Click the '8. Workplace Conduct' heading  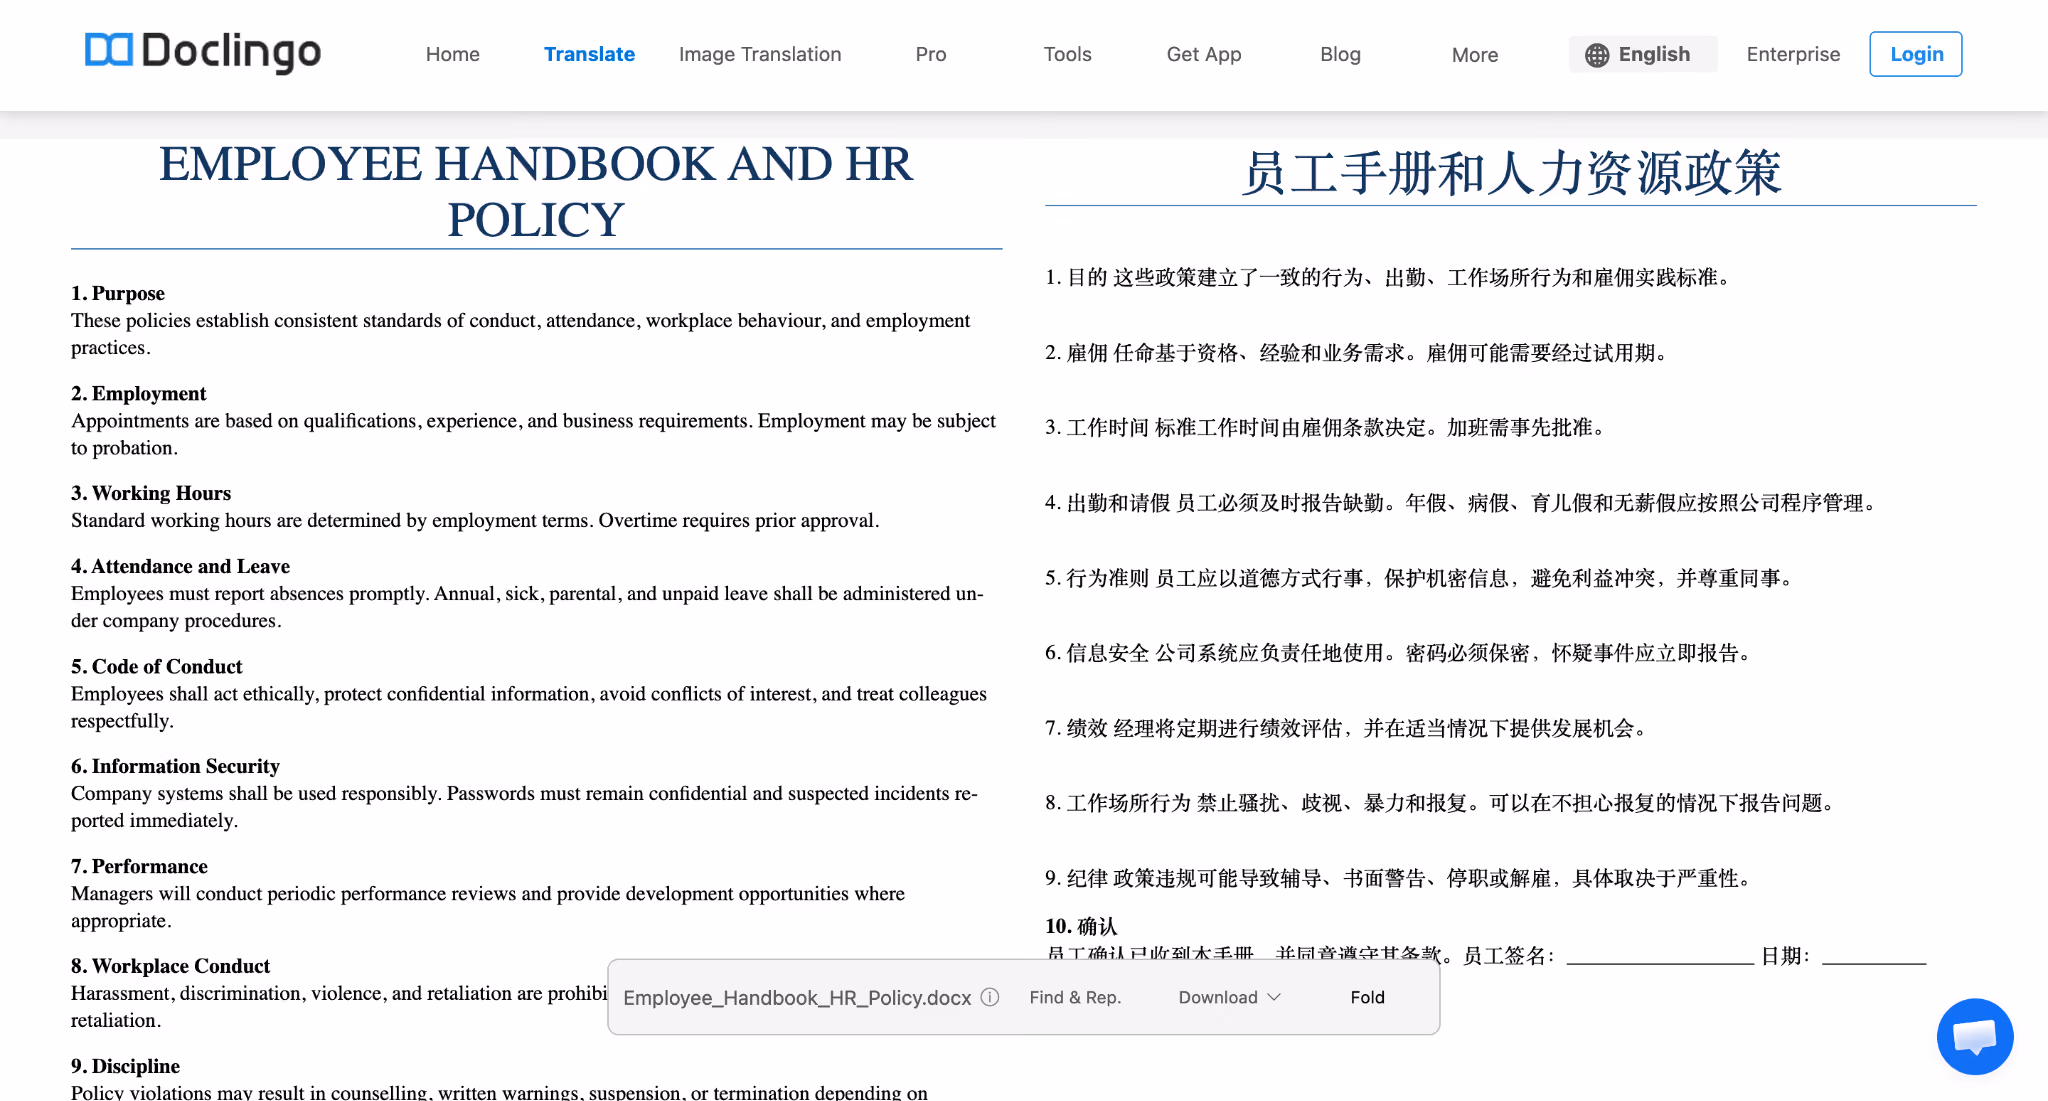click(x=171, y=966)
